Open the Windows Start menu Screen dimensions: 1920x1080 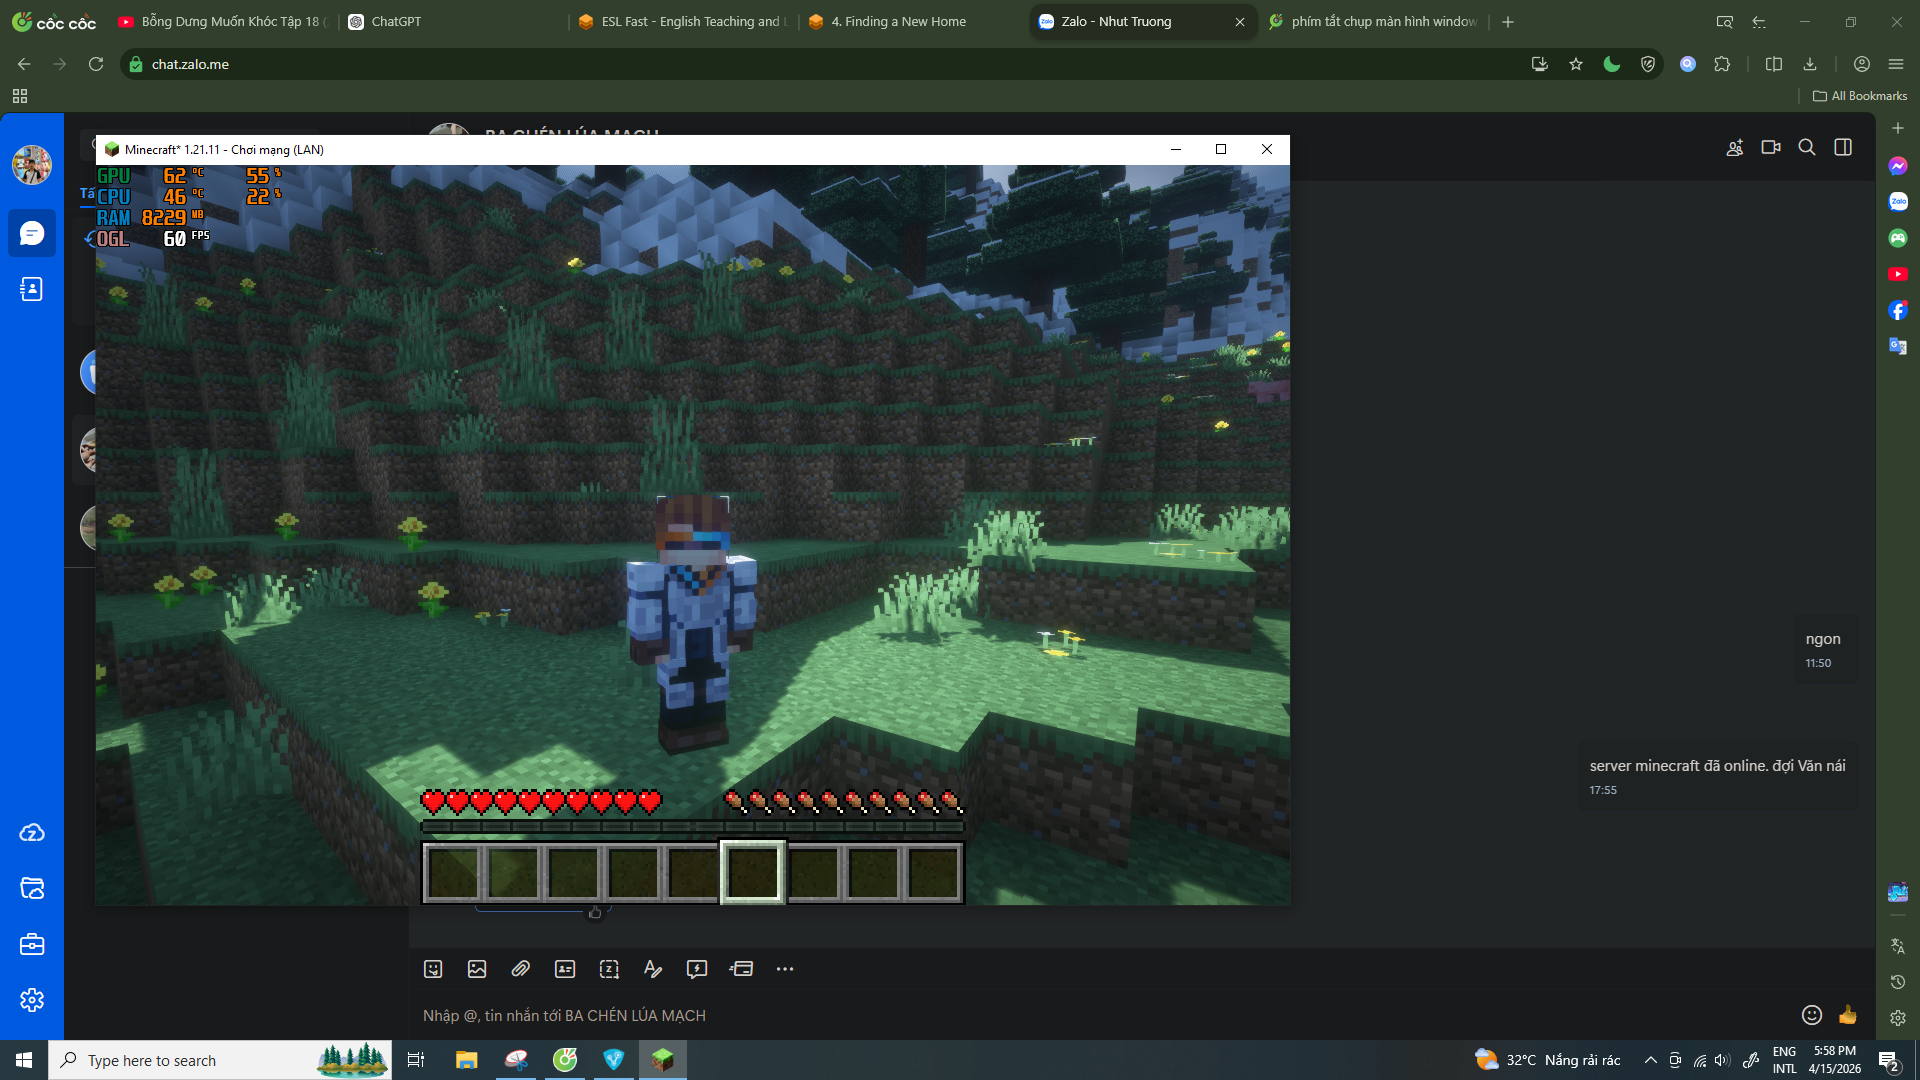(24, 1060)
